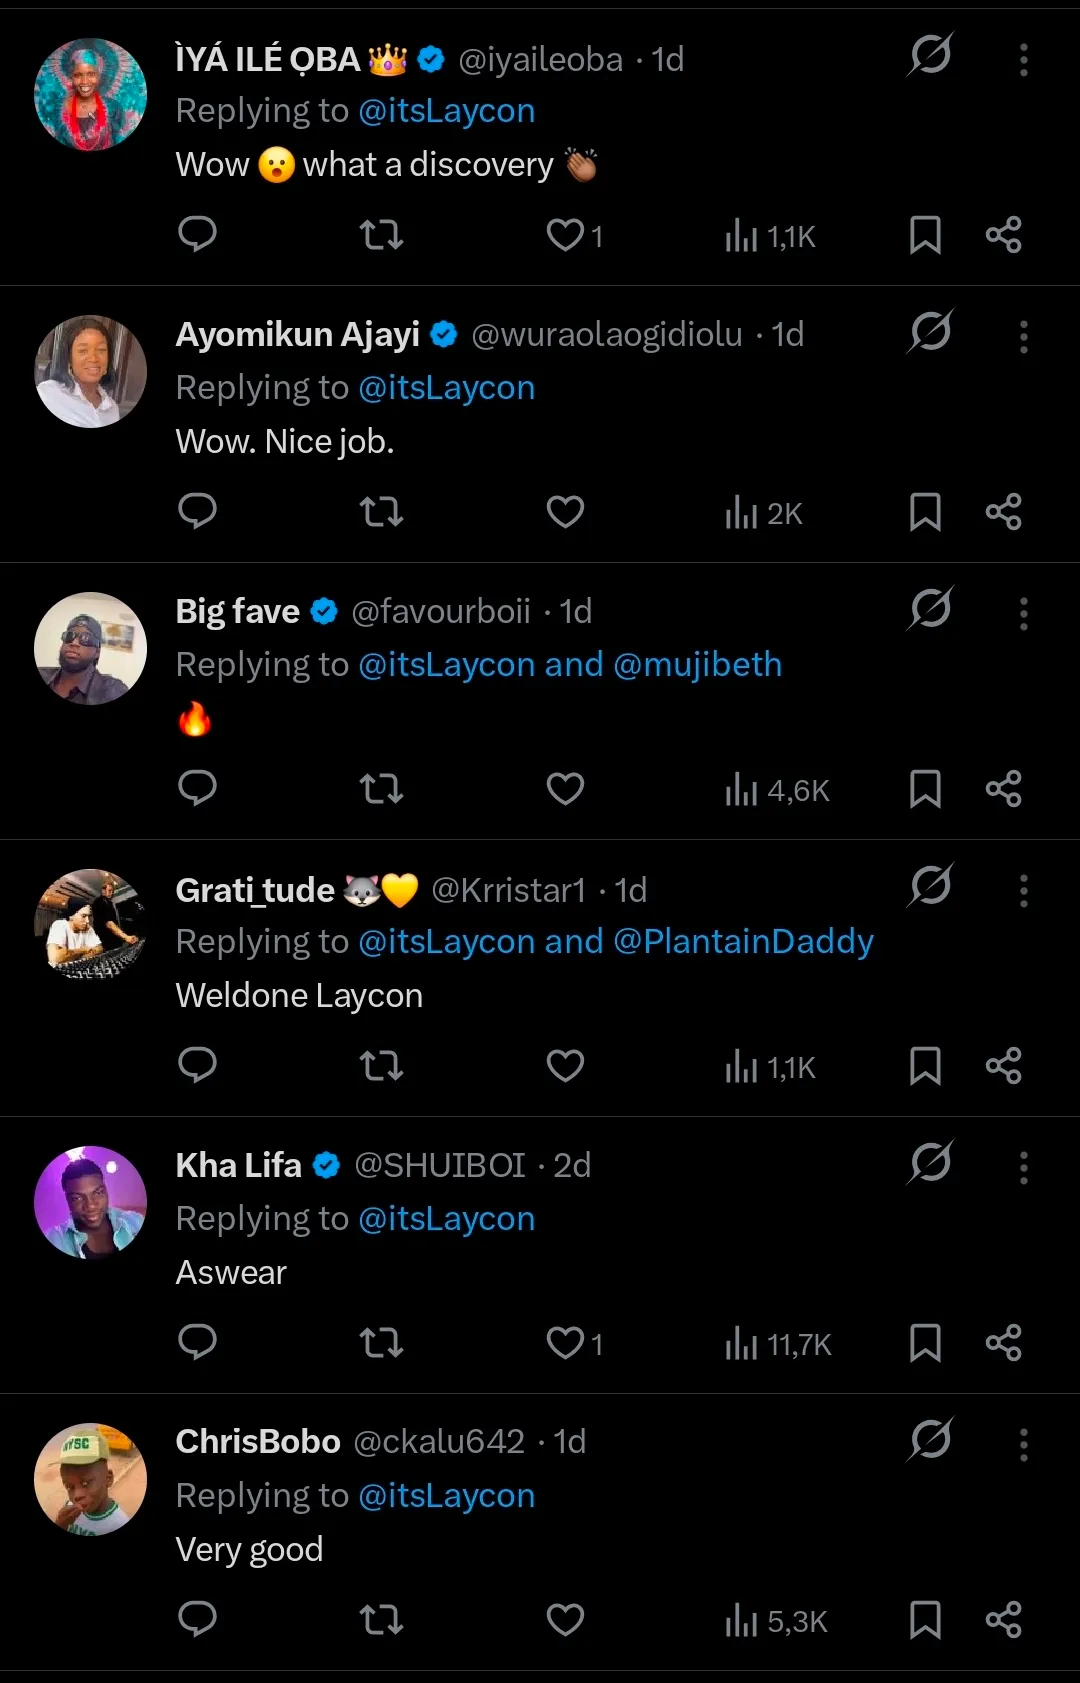Repost Kha Lifa's "Aswear" reply
This screenshot has width=1080, height=1683.
click(381, 1343)
